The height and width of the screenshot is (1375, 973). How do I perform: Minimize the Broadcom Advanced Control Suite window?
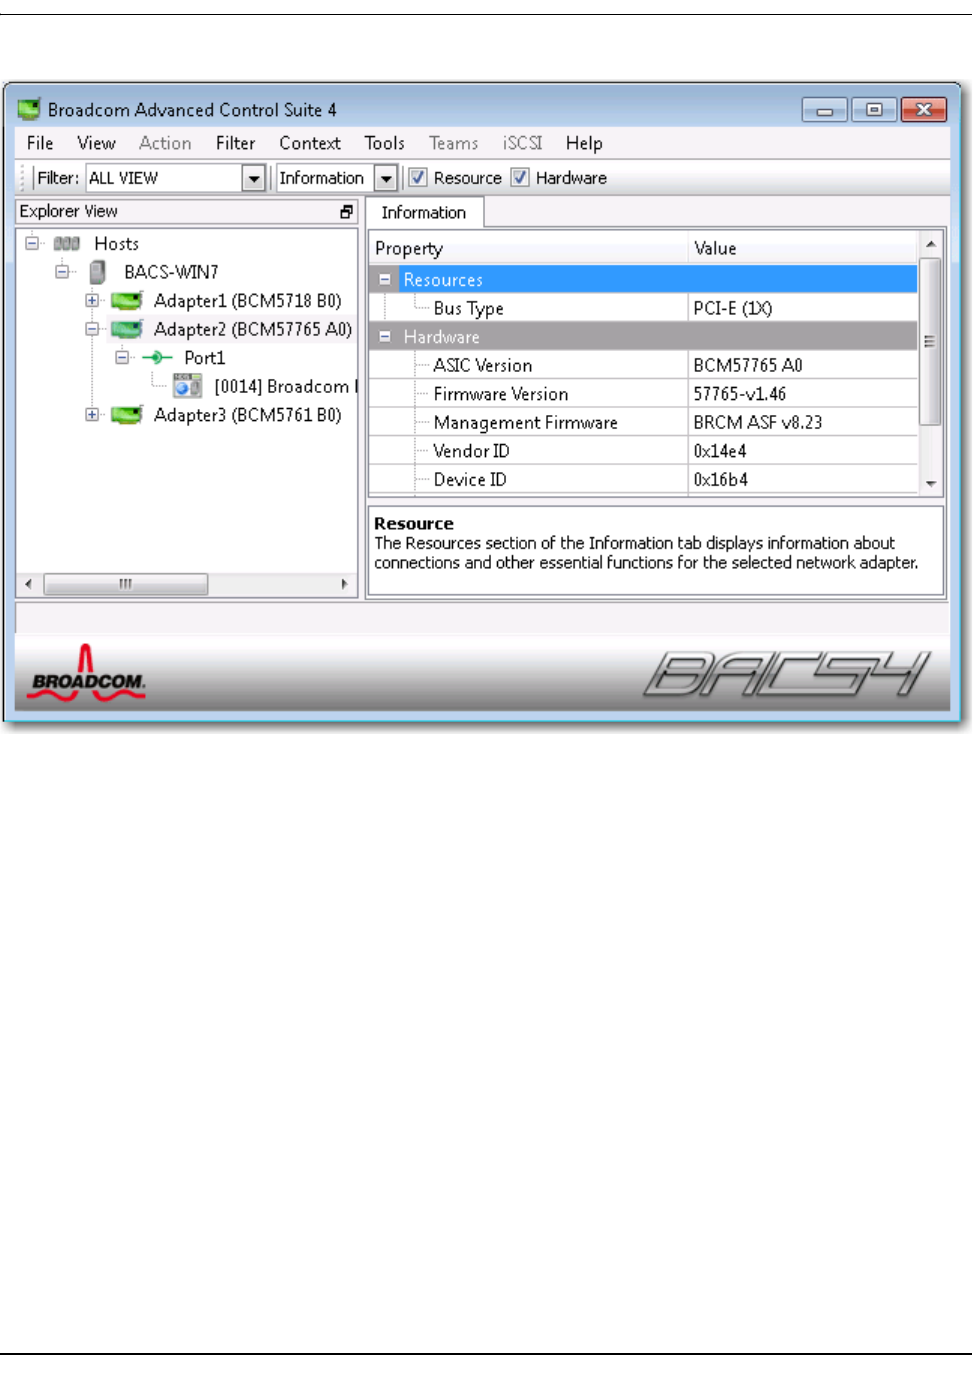pyautogui.click(x=825, y=110)
